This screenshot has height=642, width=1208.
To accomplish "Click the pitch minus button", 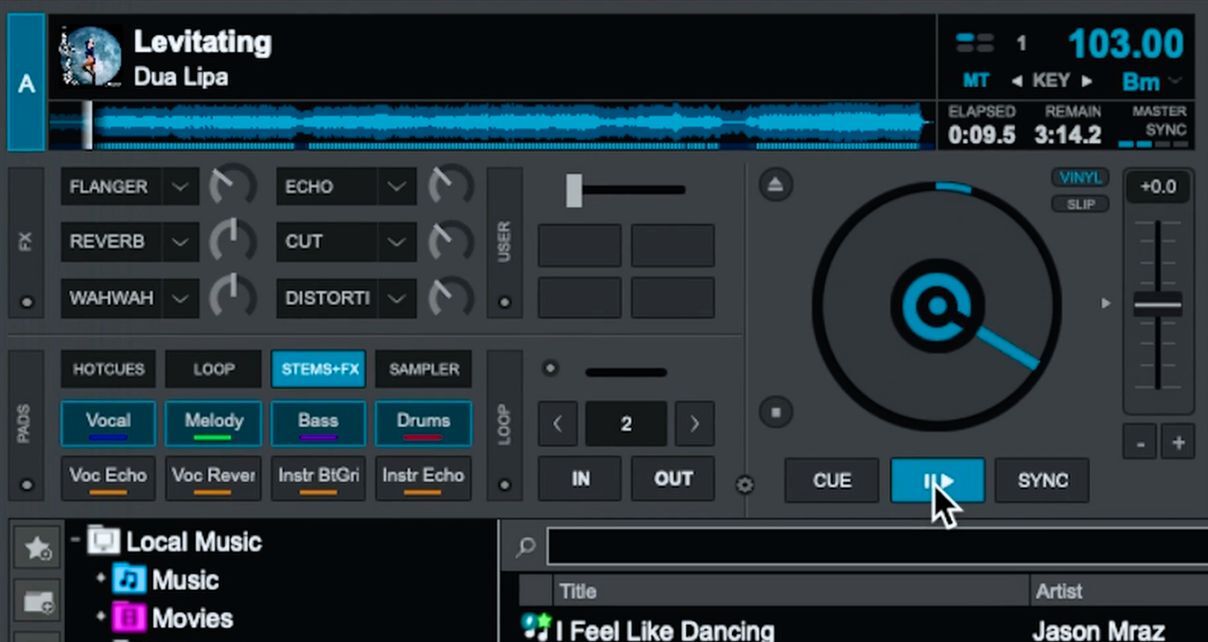I will coord(1139,442).
